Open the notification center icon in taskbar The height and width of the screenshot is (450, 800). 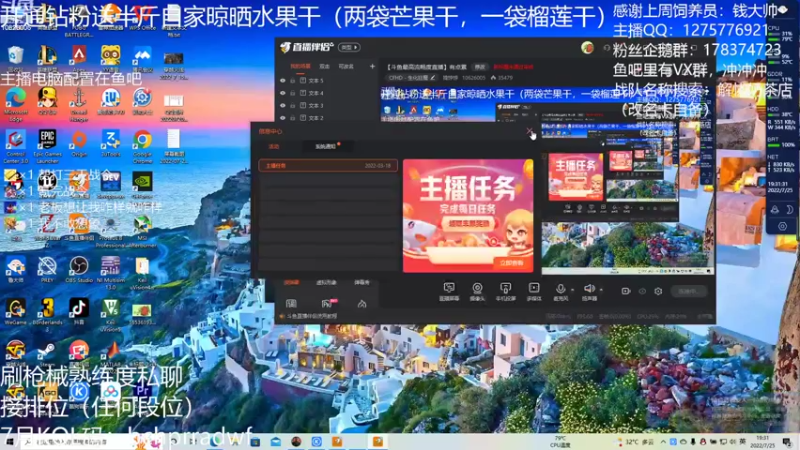click(788, 442)
